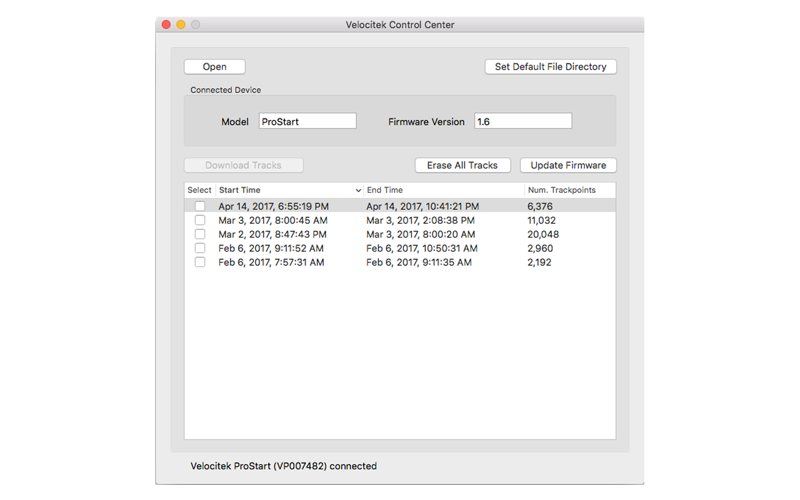Toggle the Start Time sort arrow
Image resolution: width=800 pixels, height=500 pixels.
tap(358, 190)
